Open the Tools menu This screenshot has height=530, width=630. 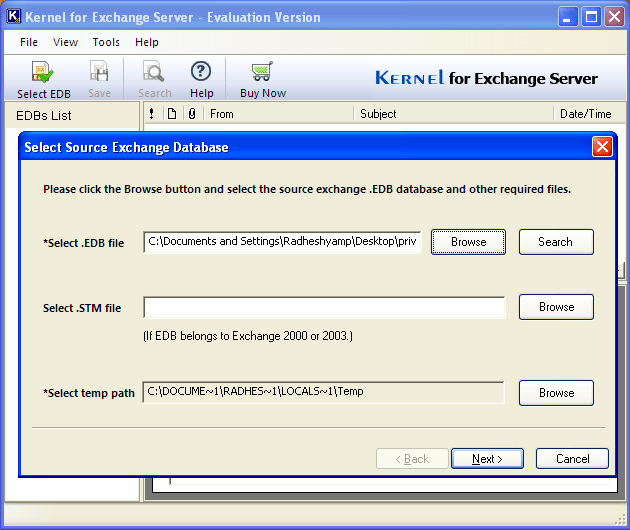click(106, 42)
